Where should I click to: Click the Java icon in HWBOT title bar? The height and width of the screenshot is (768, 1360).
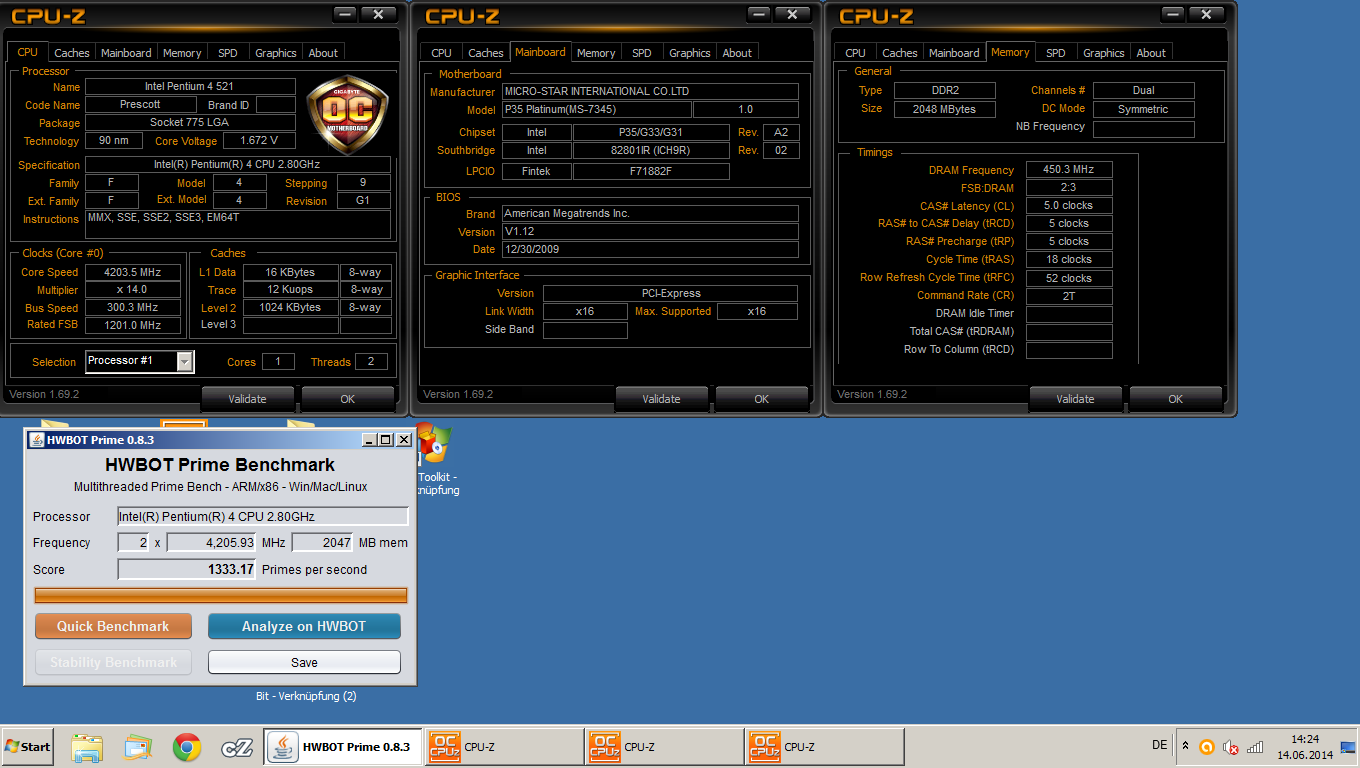point(36,440)
